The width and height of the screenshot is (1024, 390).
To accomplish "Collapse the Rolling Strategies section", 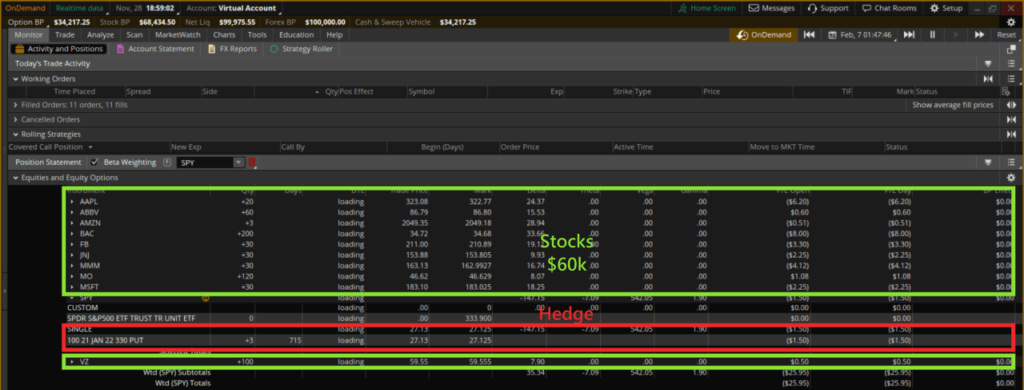I will click(15, 134).
